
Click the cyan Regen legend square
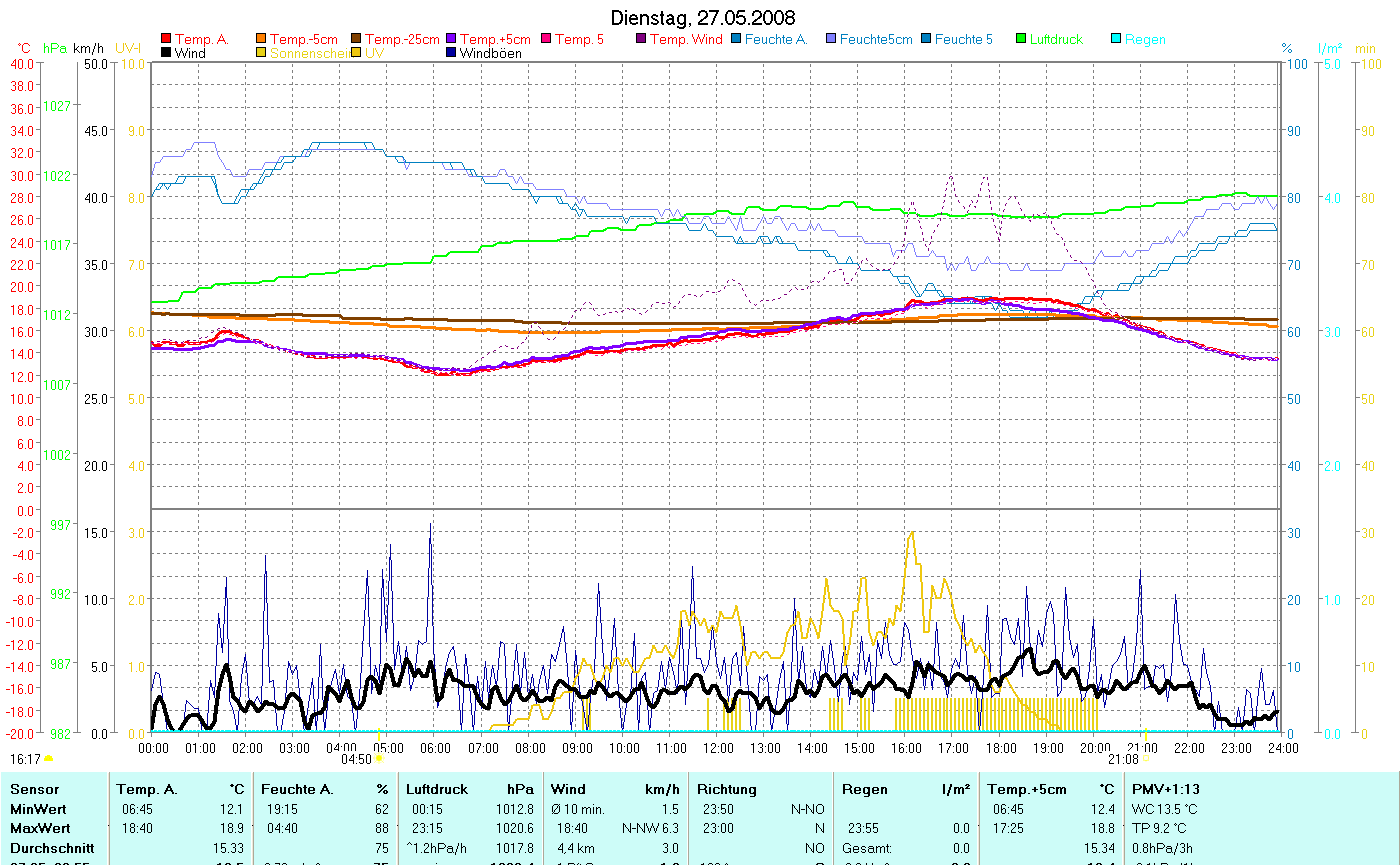[1116, 39]
